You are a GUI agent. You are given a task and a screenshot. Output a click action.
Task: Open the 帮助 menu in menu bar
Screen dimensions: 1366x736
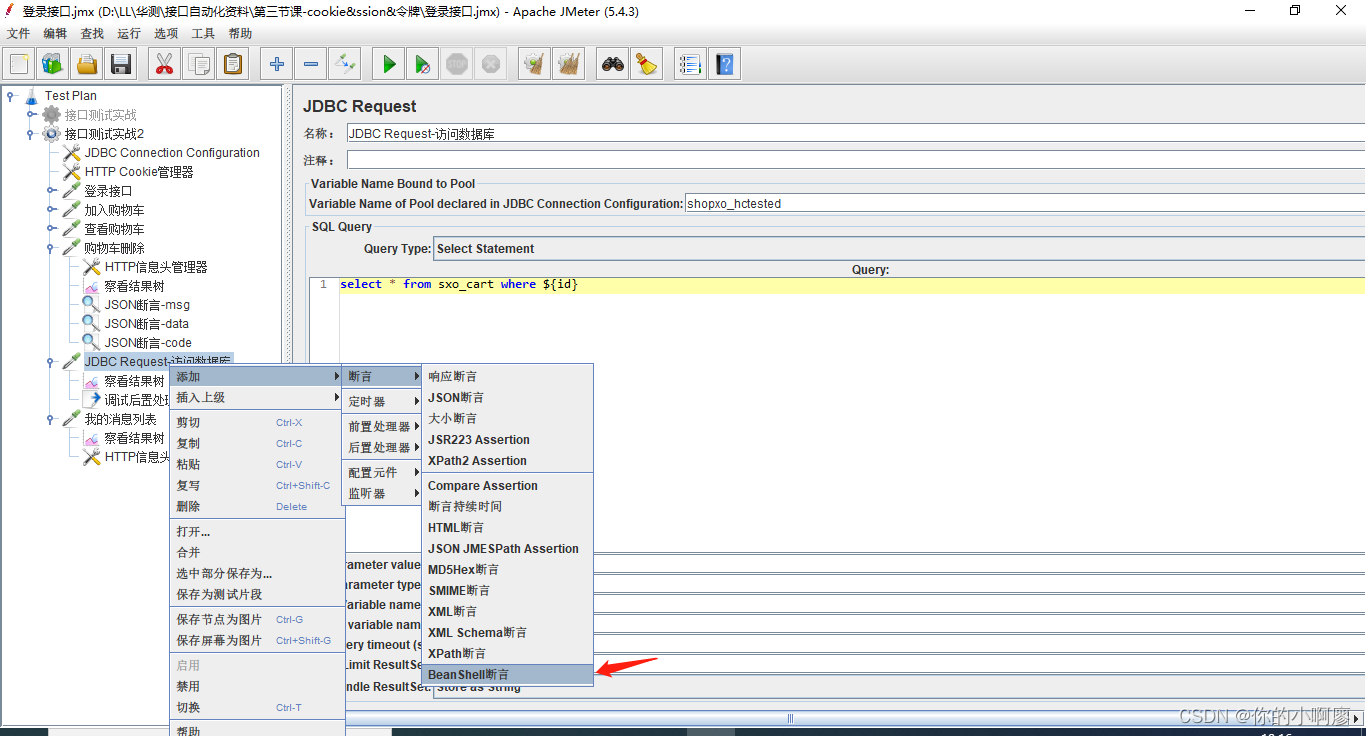(x=240, y=33)
